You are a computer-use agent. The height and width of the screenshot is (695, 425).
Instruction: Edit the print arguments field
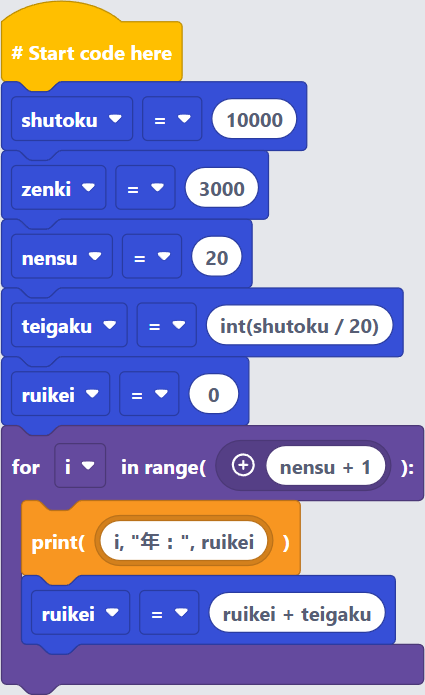tap(184, 541)
